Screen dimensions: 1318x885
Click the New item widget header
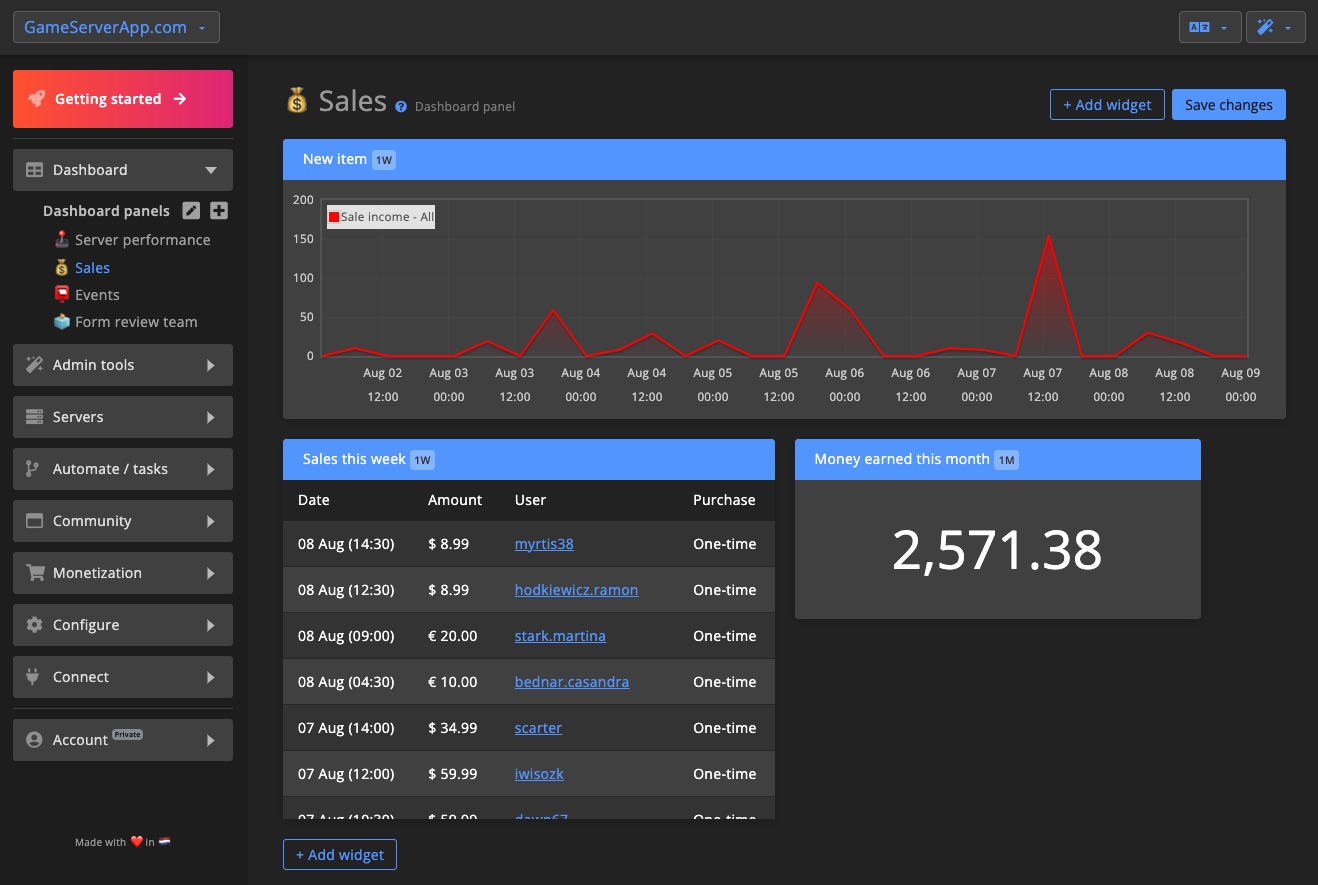click(784, 160)
